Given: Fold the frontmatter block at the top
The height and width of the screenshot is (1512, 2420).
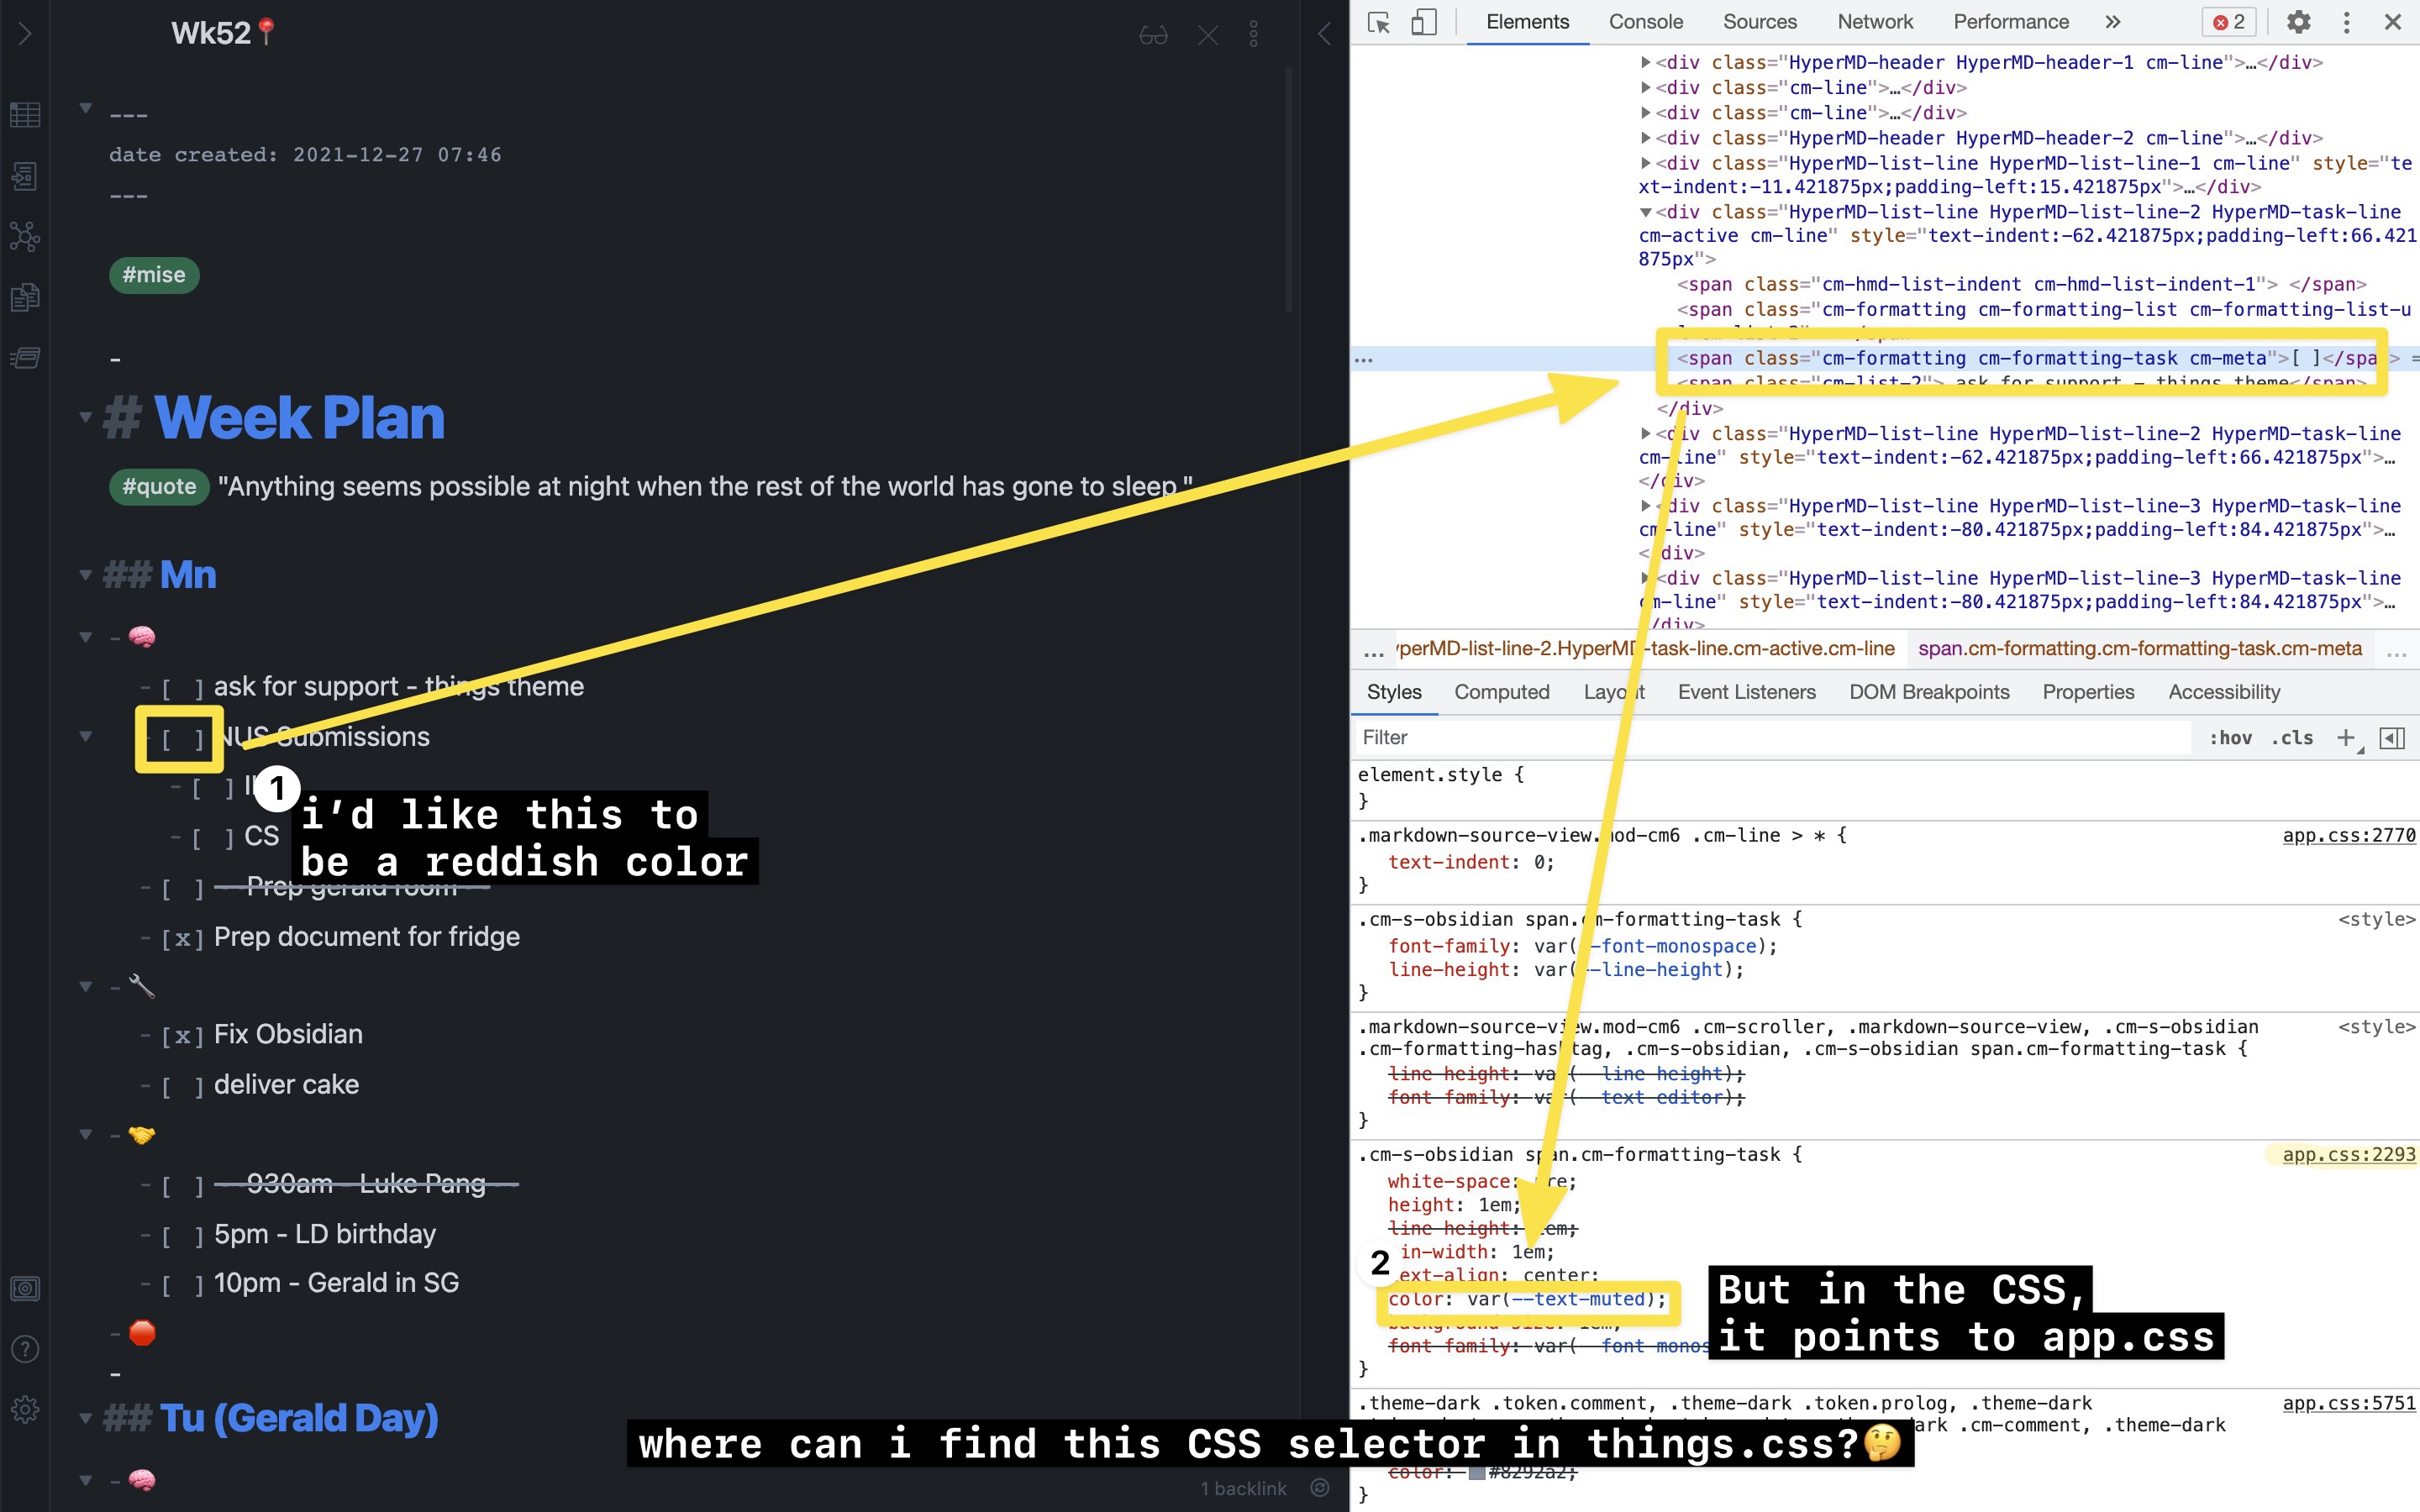Looking at the screenshot, I should pyautogui.click(x=86, y=108).
